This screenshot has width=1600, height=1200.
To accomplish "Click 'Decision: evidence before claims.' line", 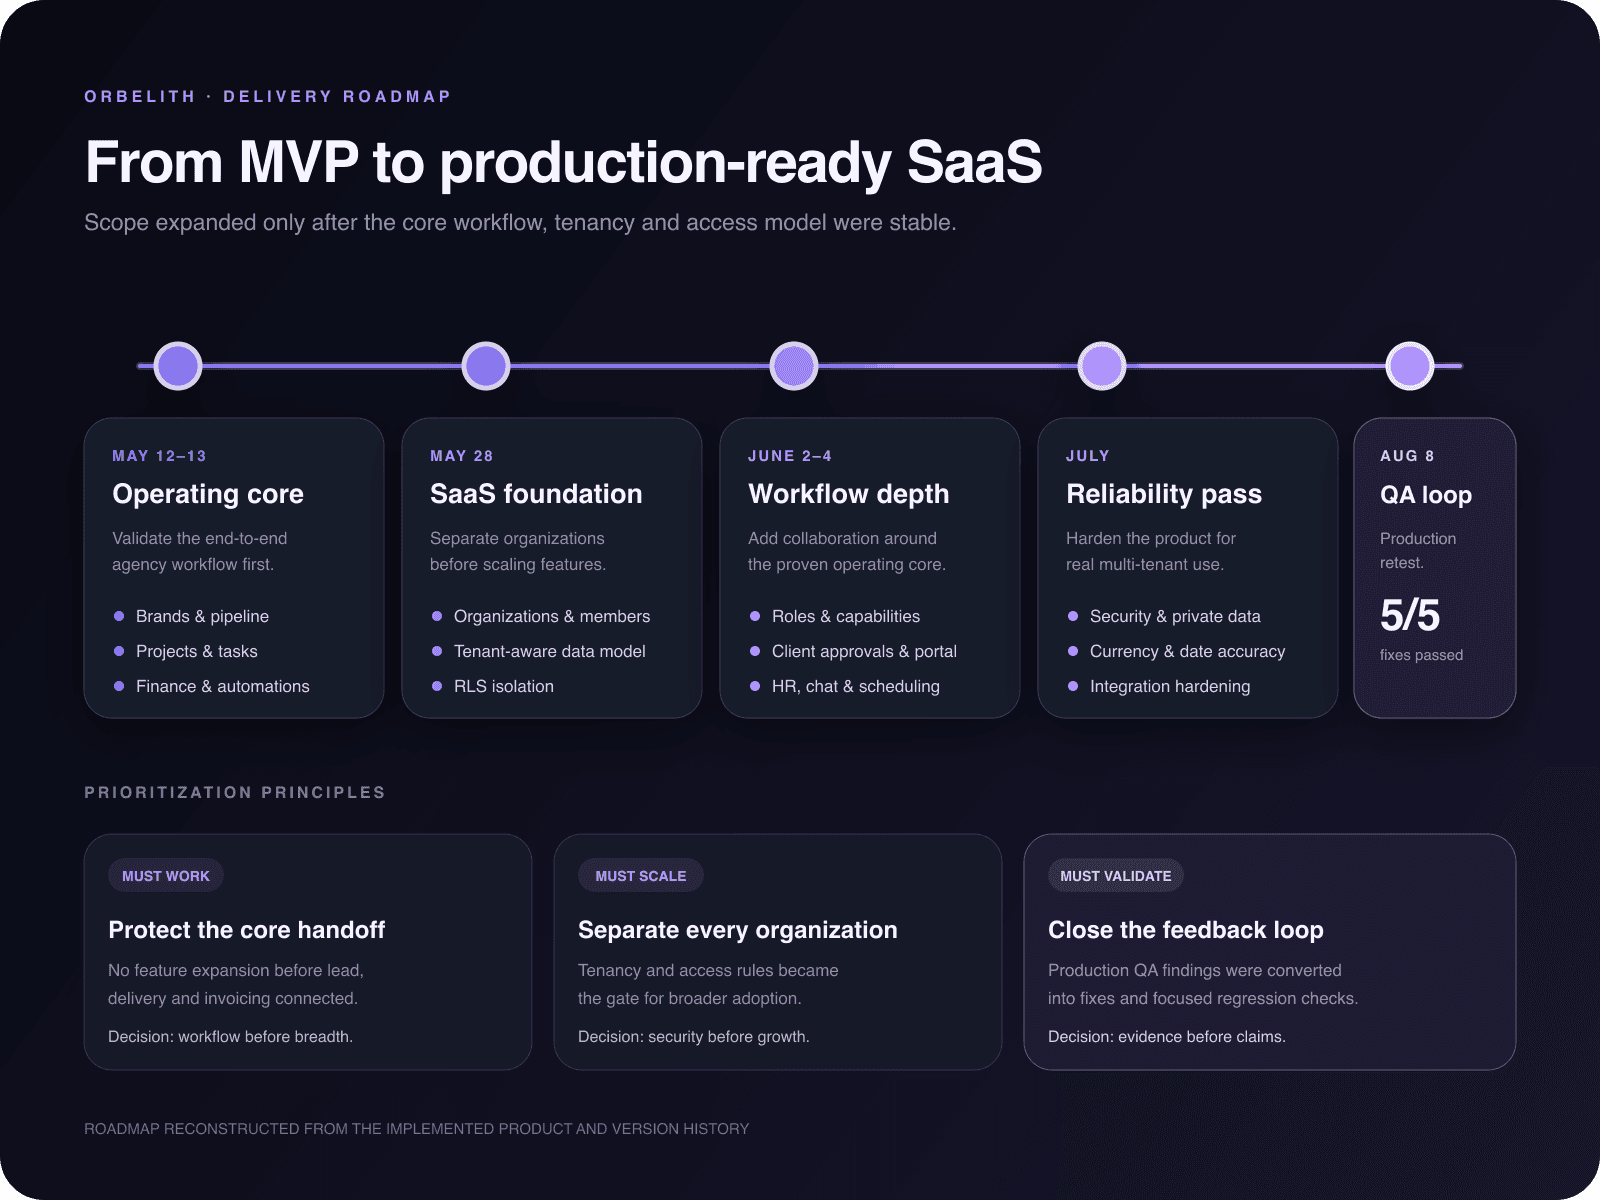I will click(1167, 1037).
